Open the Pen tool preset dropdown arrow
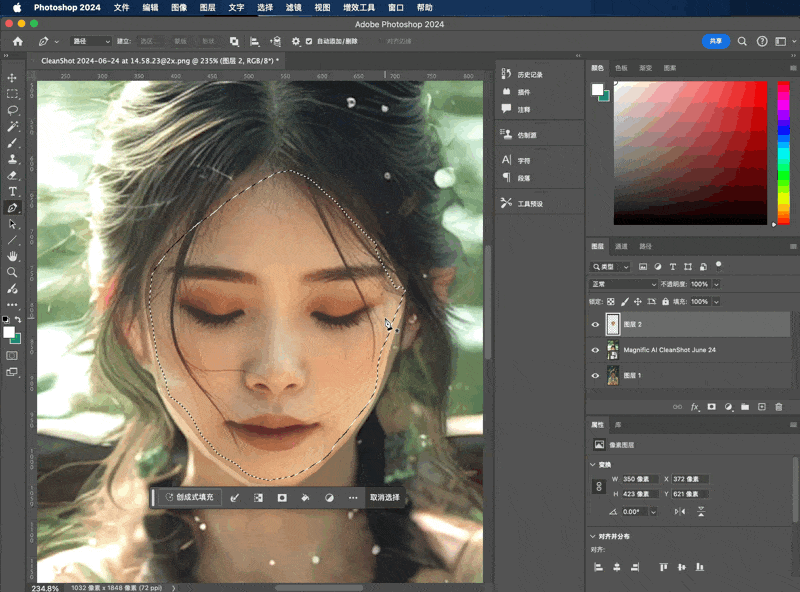Viewport: 800px width, 592px height. (x=57, y=41)
